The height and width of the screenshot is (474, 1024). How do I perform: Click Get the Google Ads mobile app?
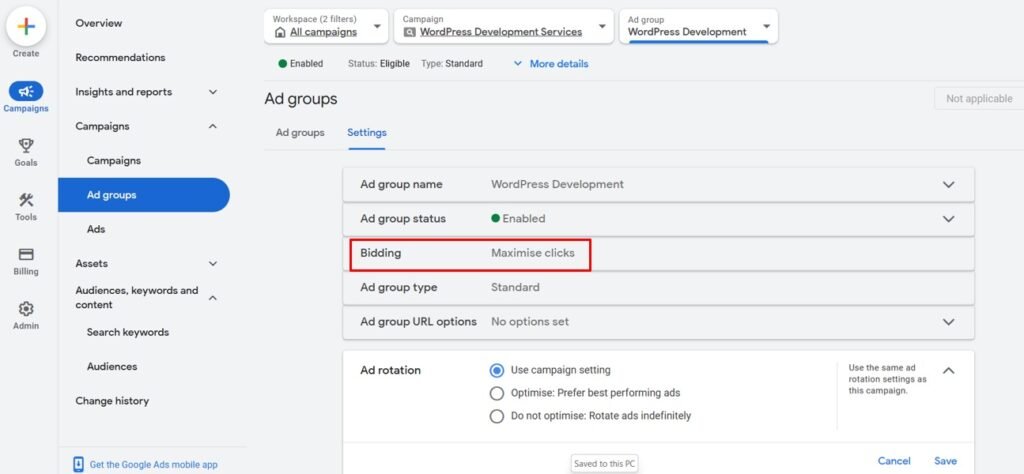click(x=153, y=465)
